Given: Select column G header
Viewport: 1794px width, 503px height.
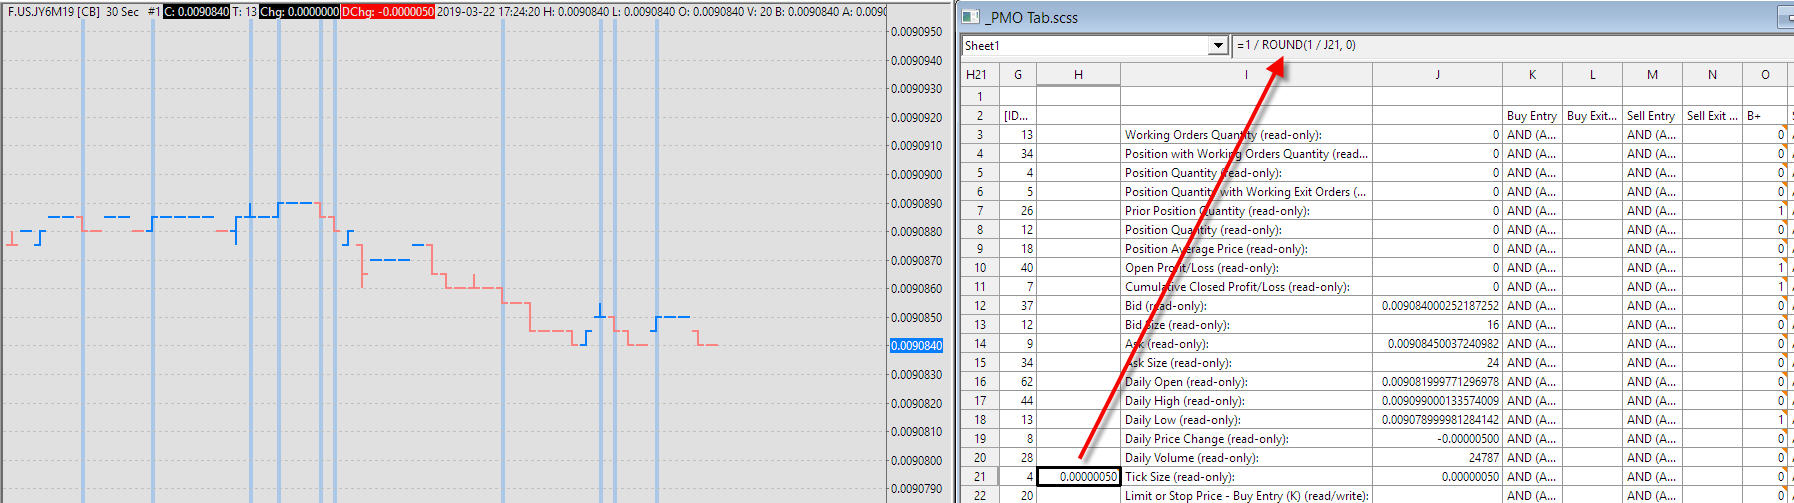Looking at the screenshot, I should 1017,75.
